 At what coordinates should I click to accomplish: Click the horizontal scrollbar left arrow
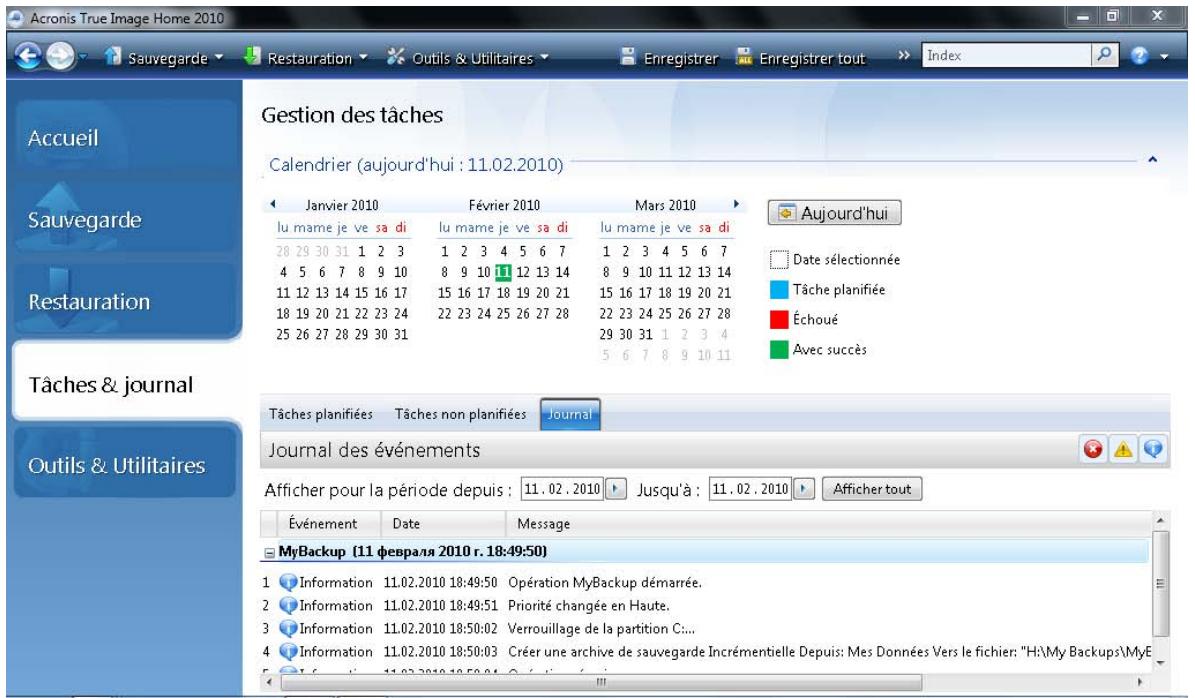pos(269,682)
